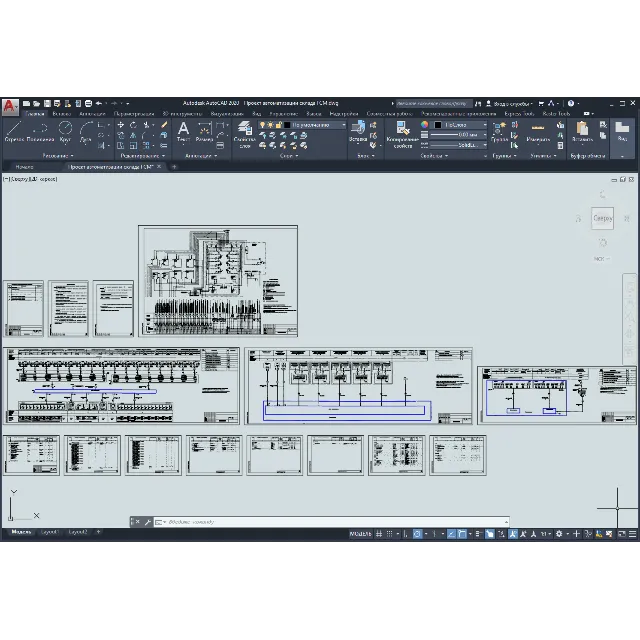Open the AutoCAD application menu button

(x=10, y=107)
